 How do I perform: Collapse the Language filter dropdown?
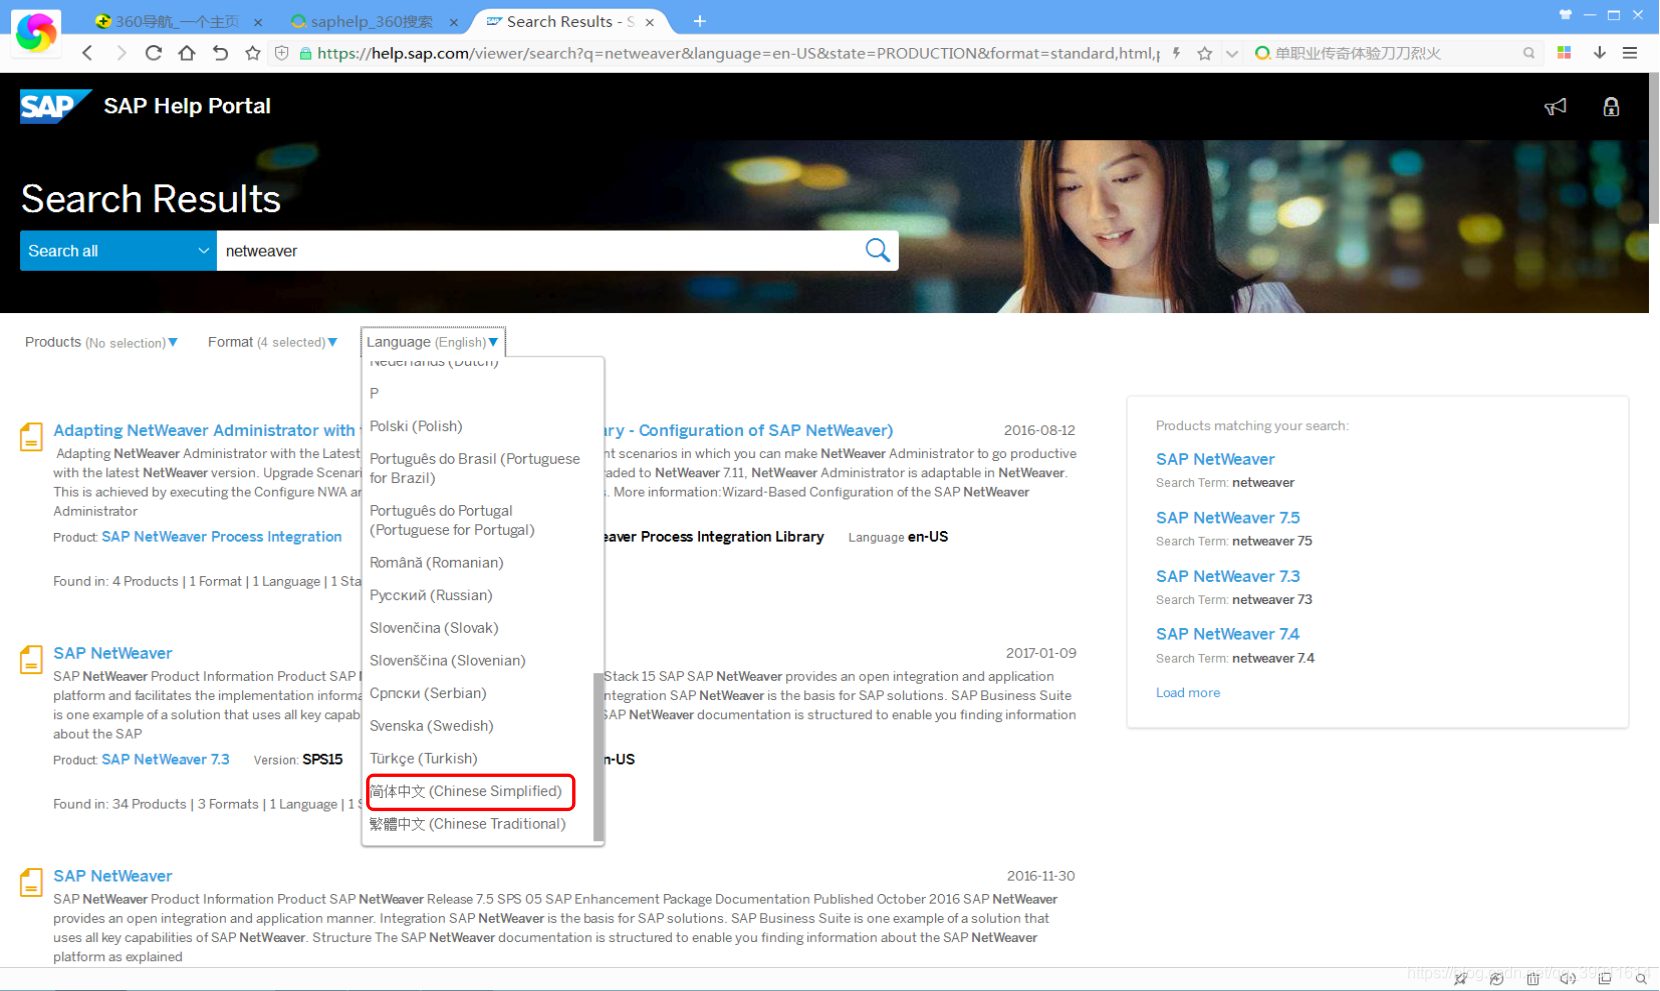coord(433,342)
